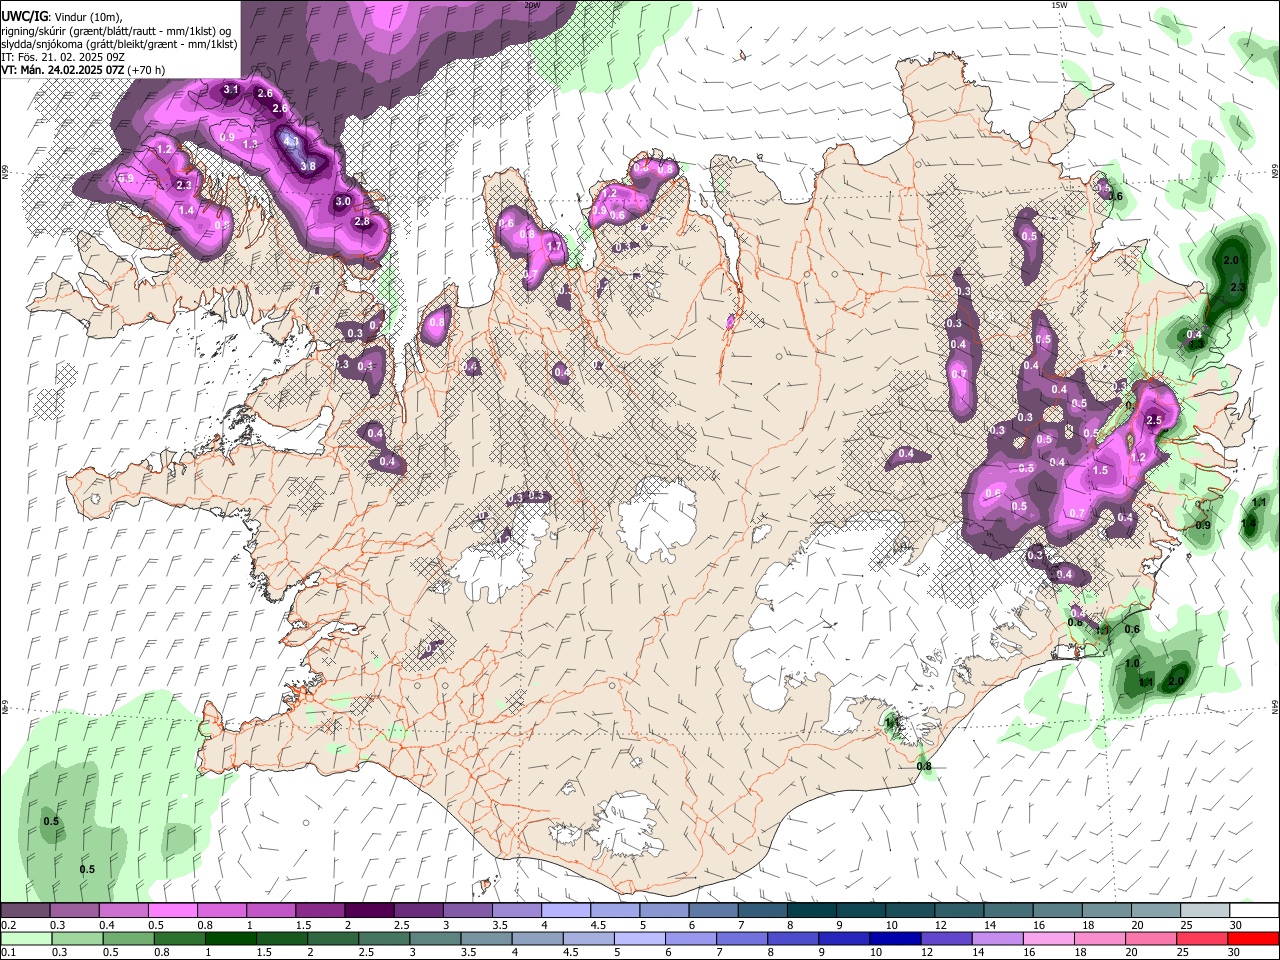
Task: Pick the light grey 25 swatch in upper legend row
Action: click(x=1205, y=910)
